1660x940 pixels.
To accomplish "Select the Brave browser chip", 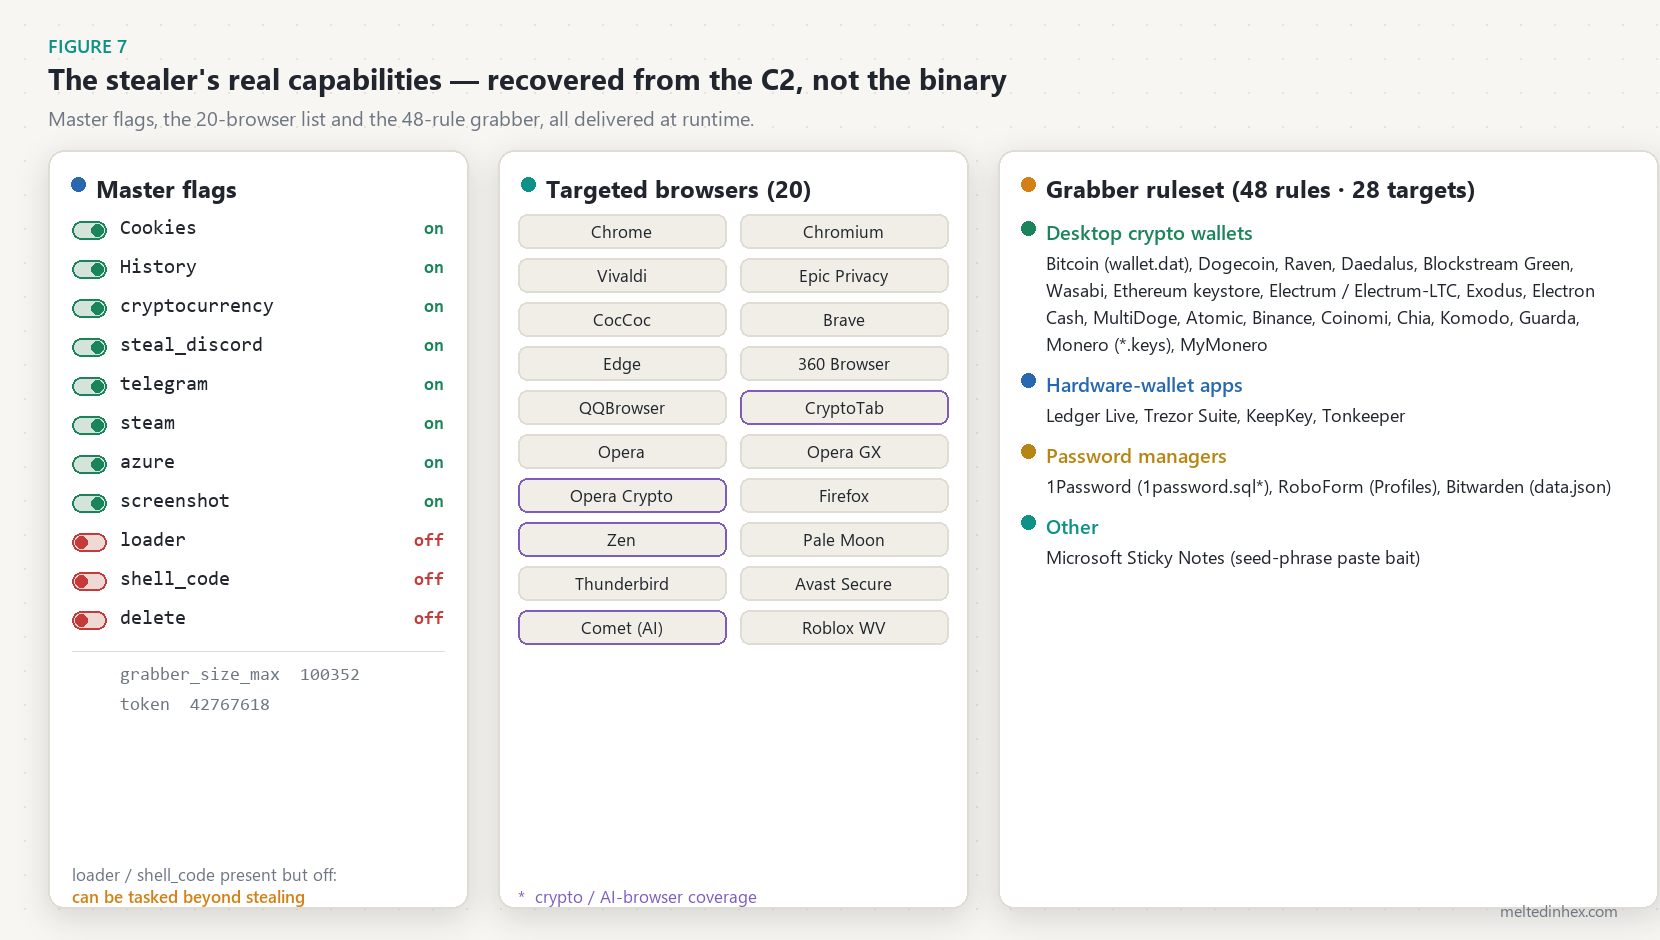I will tap(844, 320).
